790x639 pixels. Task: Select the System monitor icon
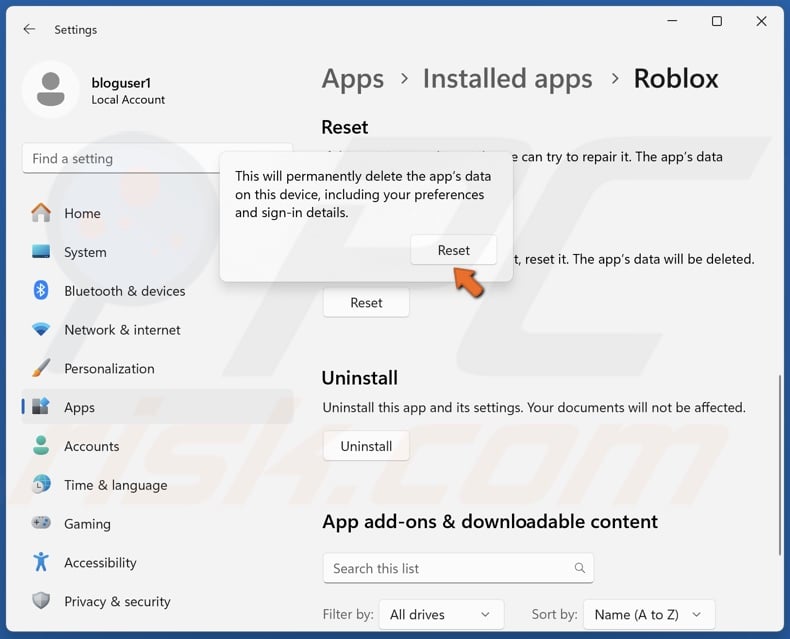pyautogui.click(x=41, y=252)
